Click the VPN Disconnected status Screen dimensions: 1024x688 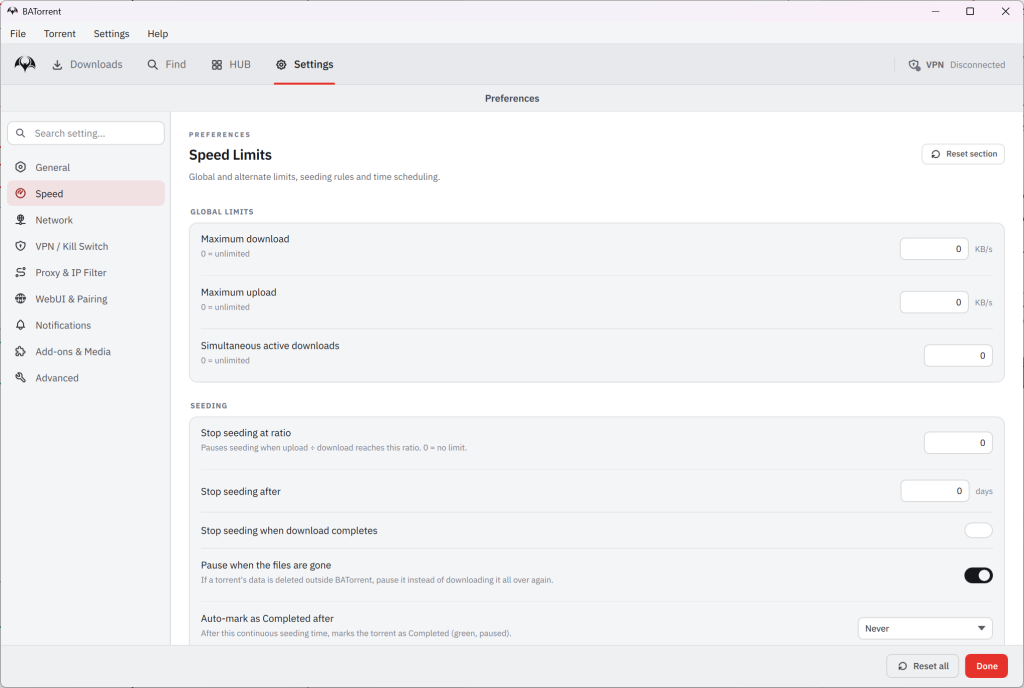(x=957, y=65)
